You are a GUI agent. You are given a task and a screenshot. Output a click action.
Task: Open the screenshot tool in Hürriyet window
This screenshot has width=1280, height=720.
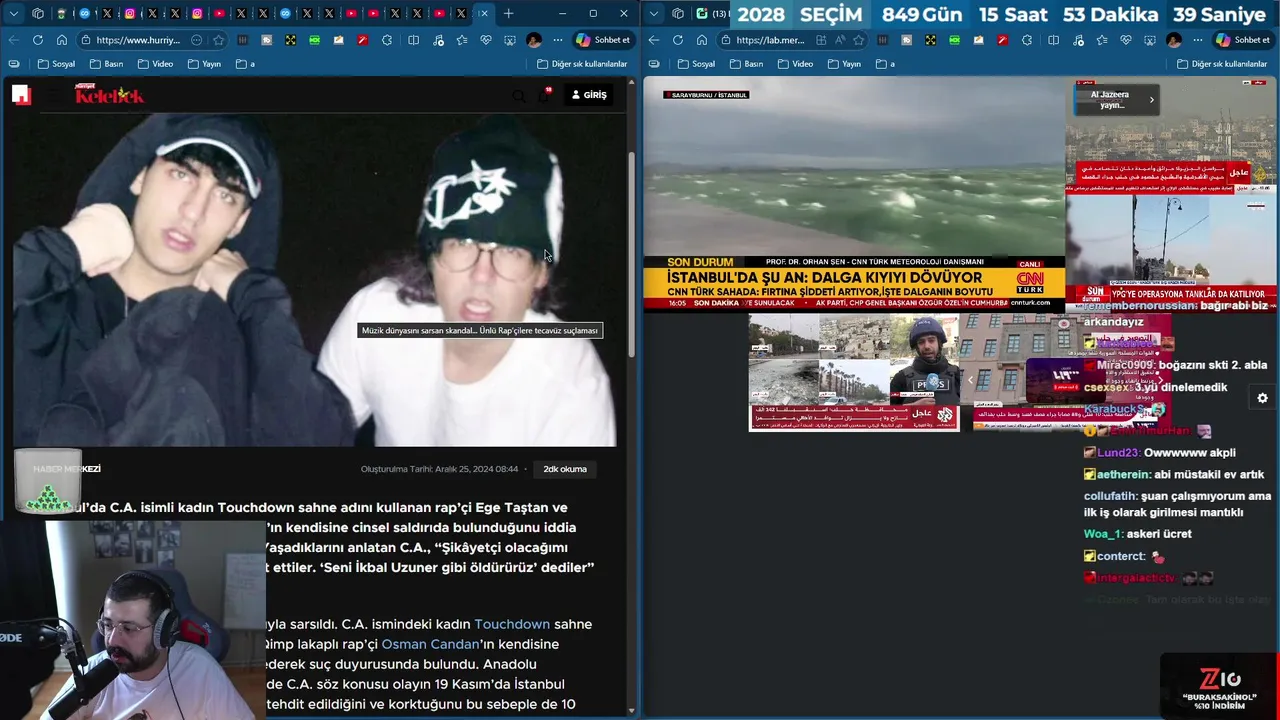(510, 40)
